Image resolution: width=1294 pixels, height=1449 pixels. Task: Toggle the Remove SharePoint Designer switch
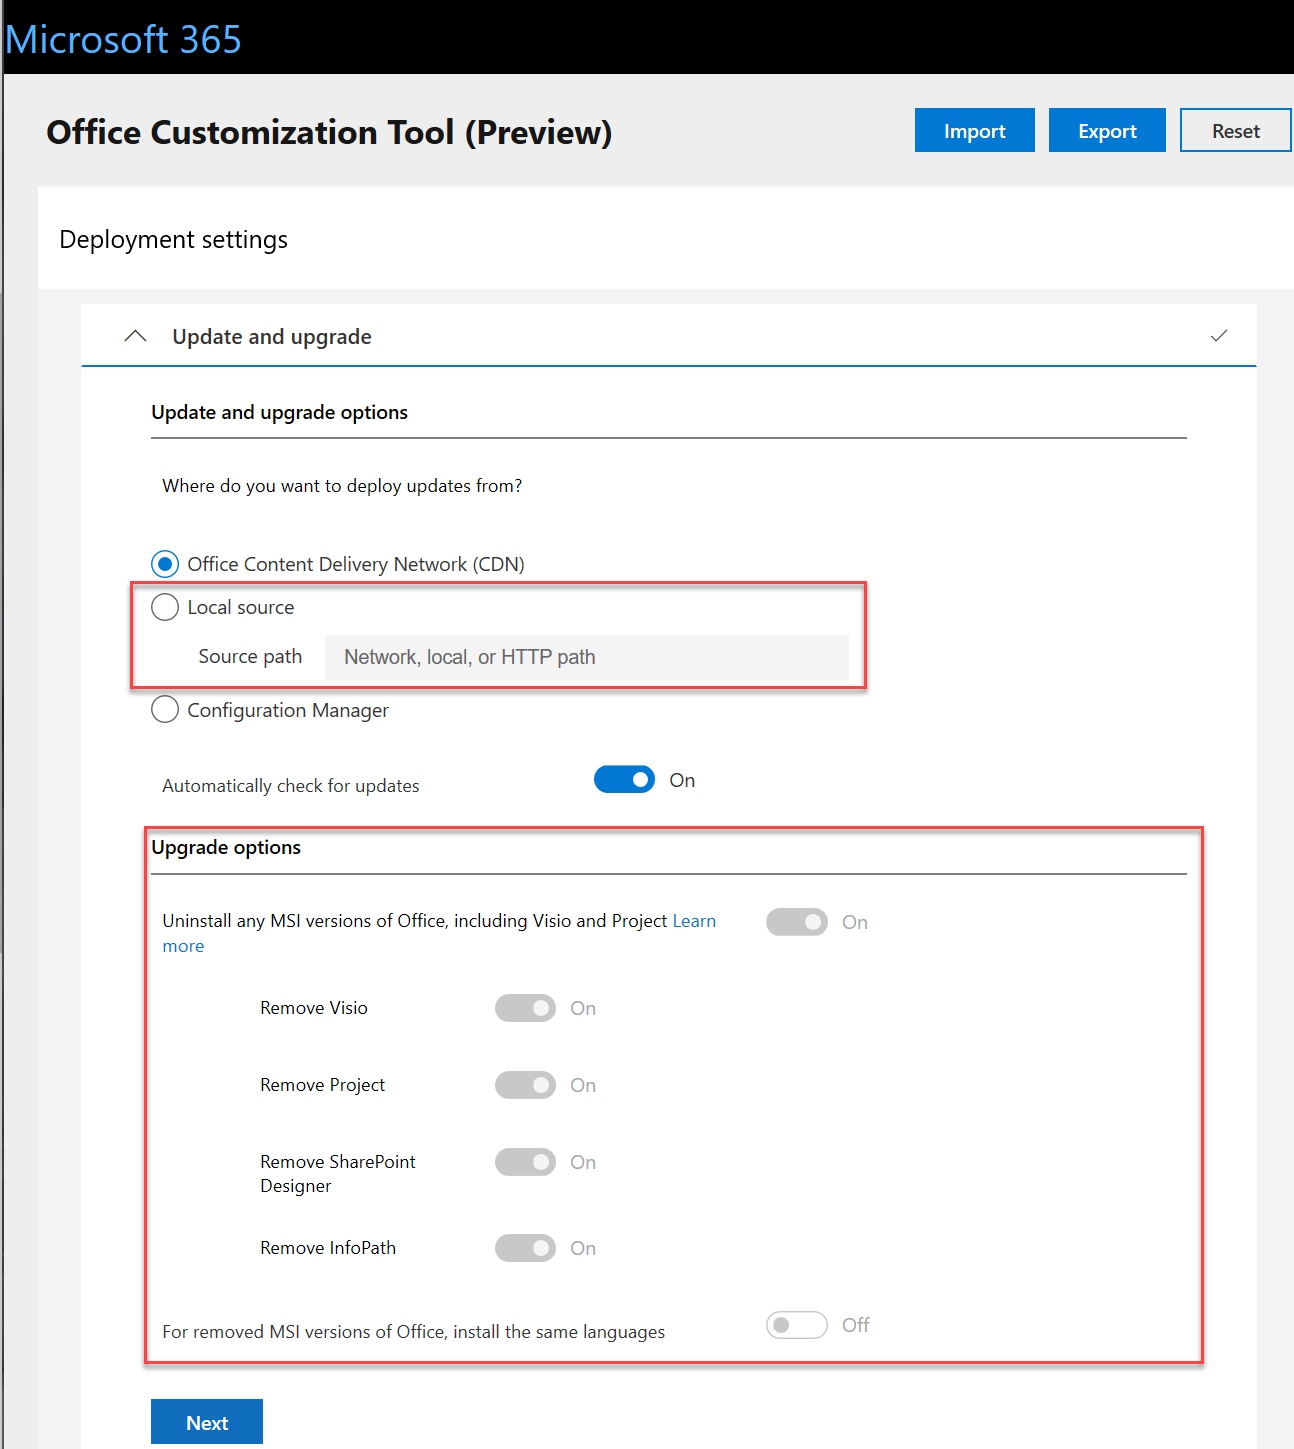tap(525, 1162)
